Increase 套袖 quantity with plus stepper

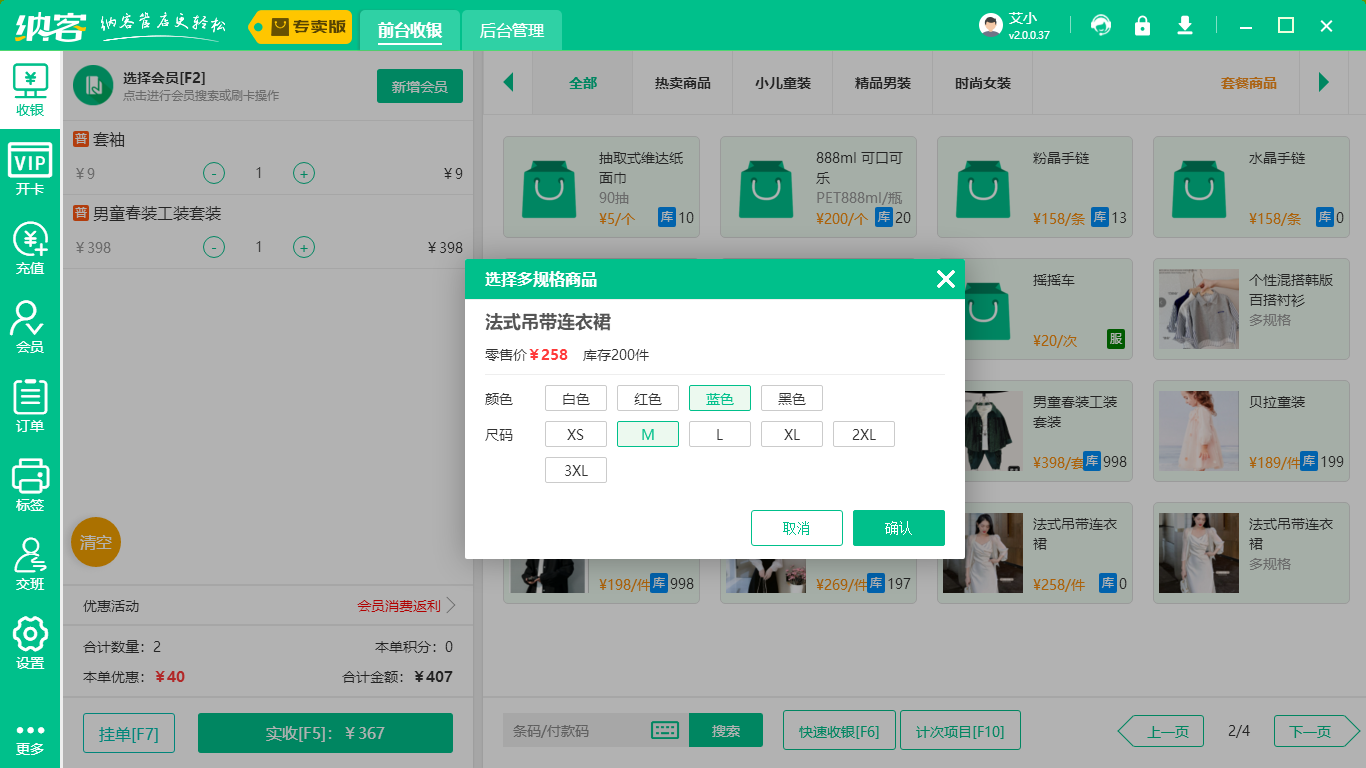(x=303, y=173)
